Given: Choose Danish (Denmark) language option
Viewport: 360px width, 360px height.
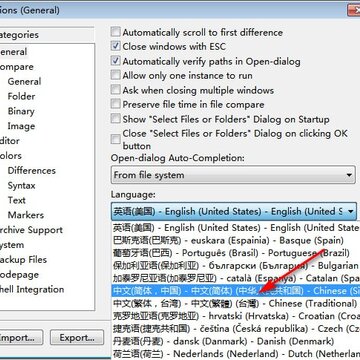Looking at the screenshot, I should pos(236,341).
